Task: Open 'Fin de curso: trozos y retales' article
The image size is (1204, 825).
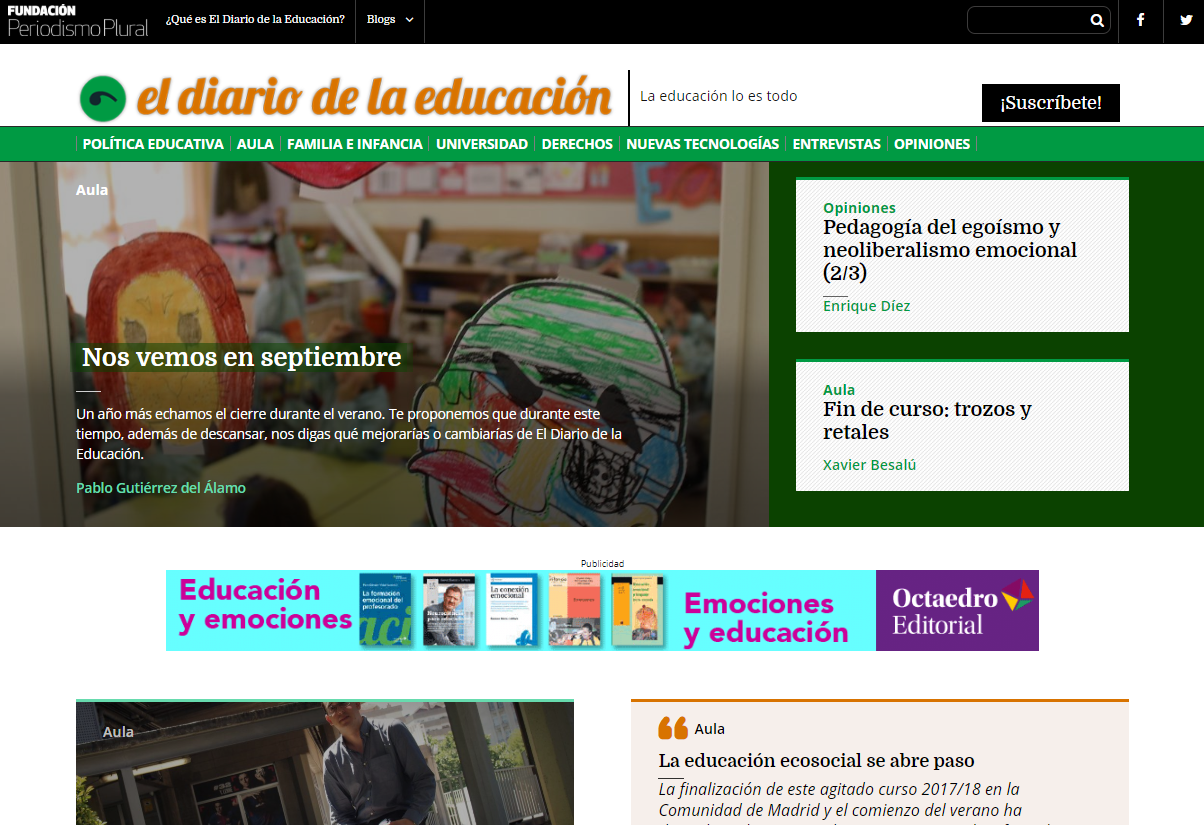Action: click(x=927, y=421)
